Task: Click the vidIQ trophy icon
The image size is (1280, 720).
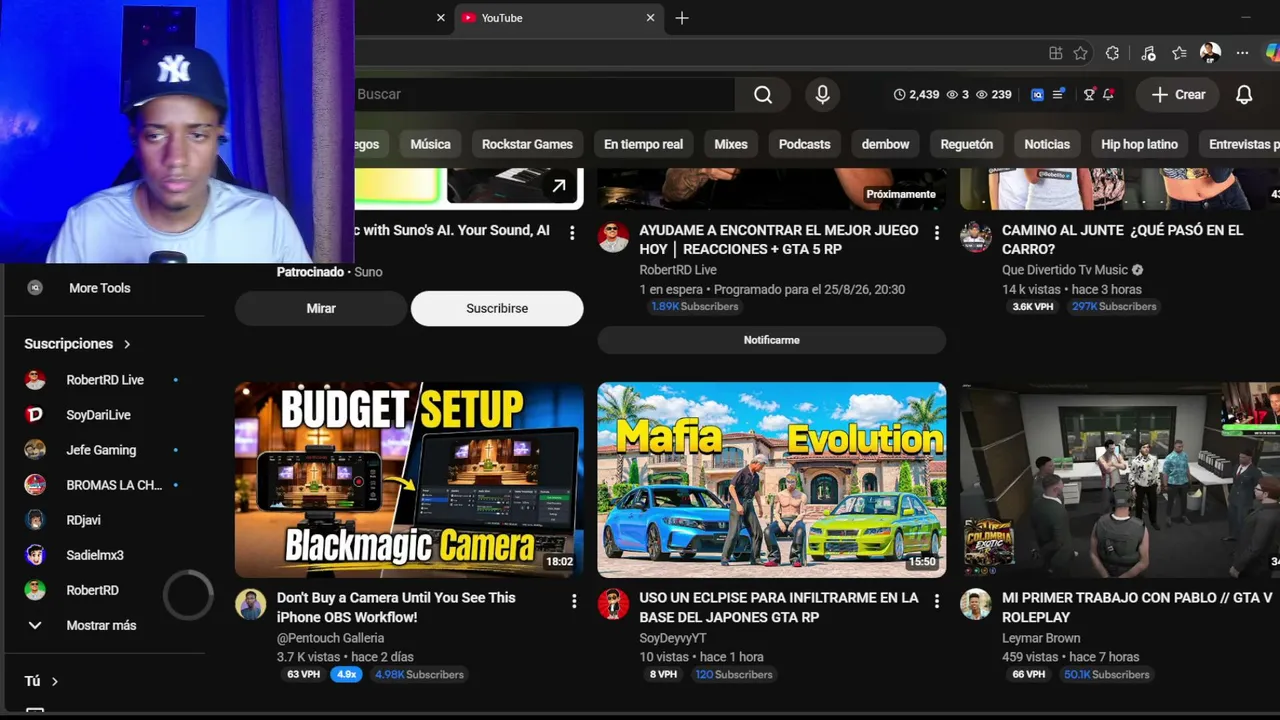Action: (1089, 94)
